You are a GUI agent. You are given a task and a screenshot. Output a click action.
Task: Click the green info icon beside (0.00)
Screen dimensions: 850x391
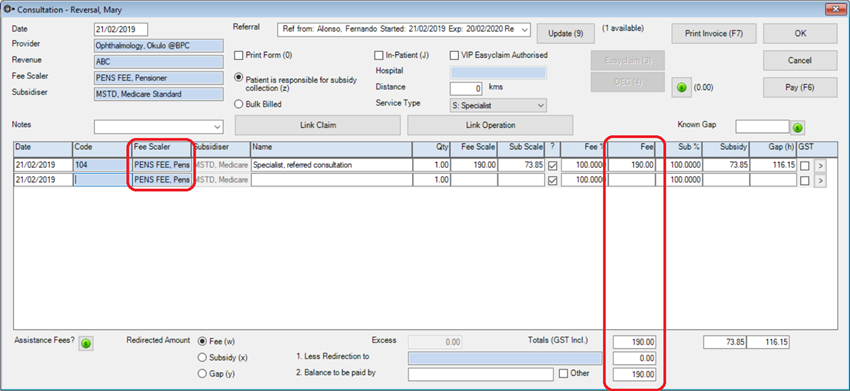681,87
